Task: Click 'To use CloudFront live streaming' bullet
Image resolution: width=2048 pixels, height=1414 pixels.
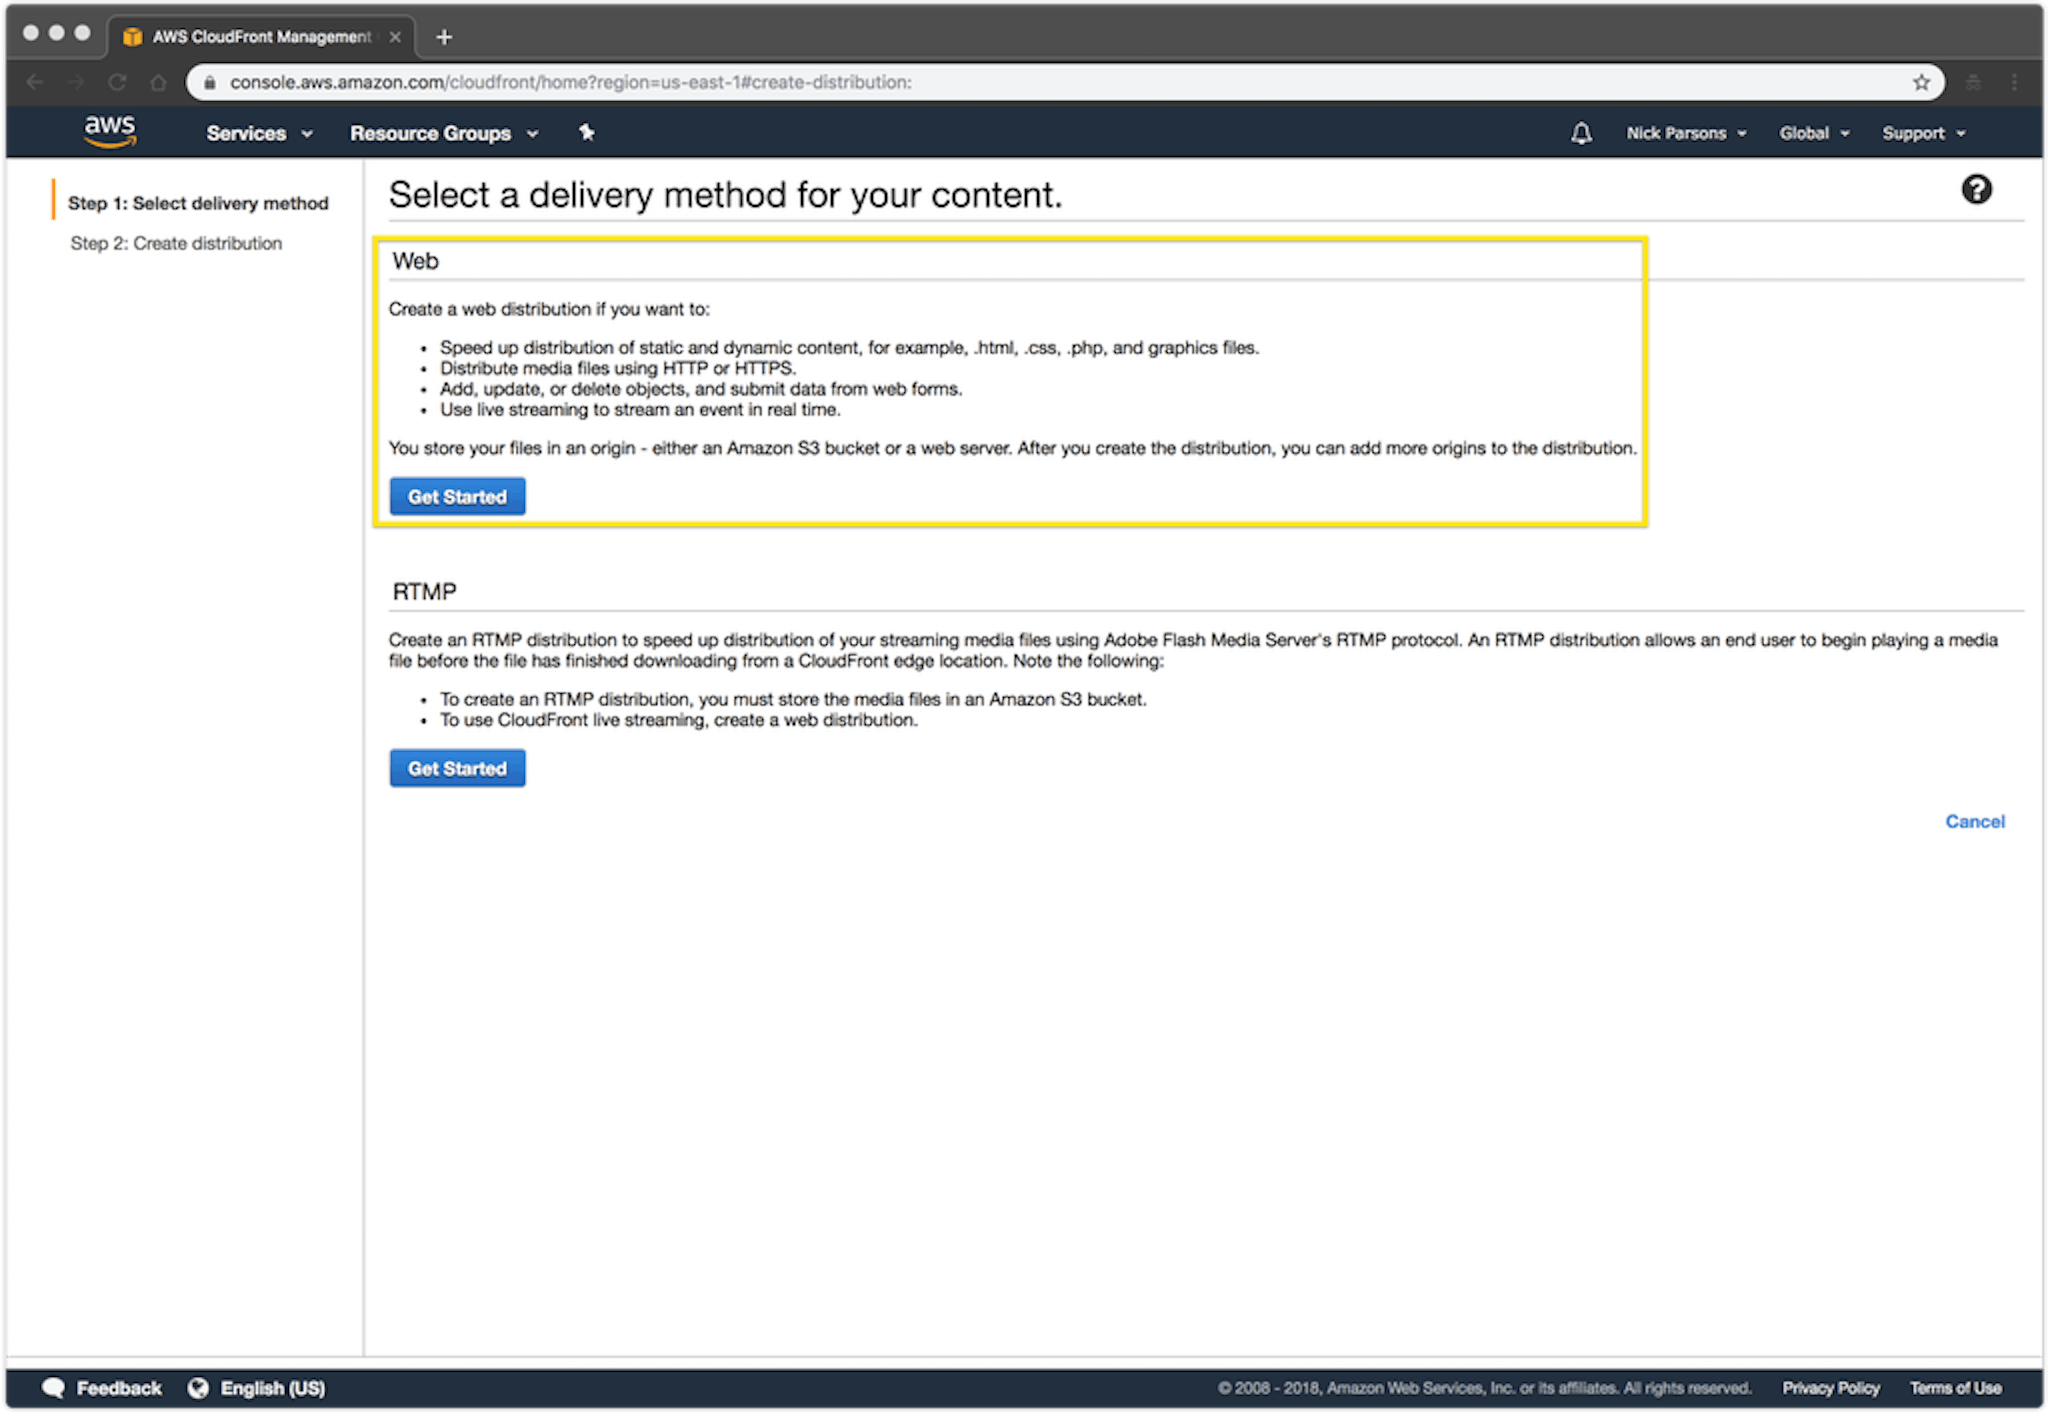Action: pos(678,720)
